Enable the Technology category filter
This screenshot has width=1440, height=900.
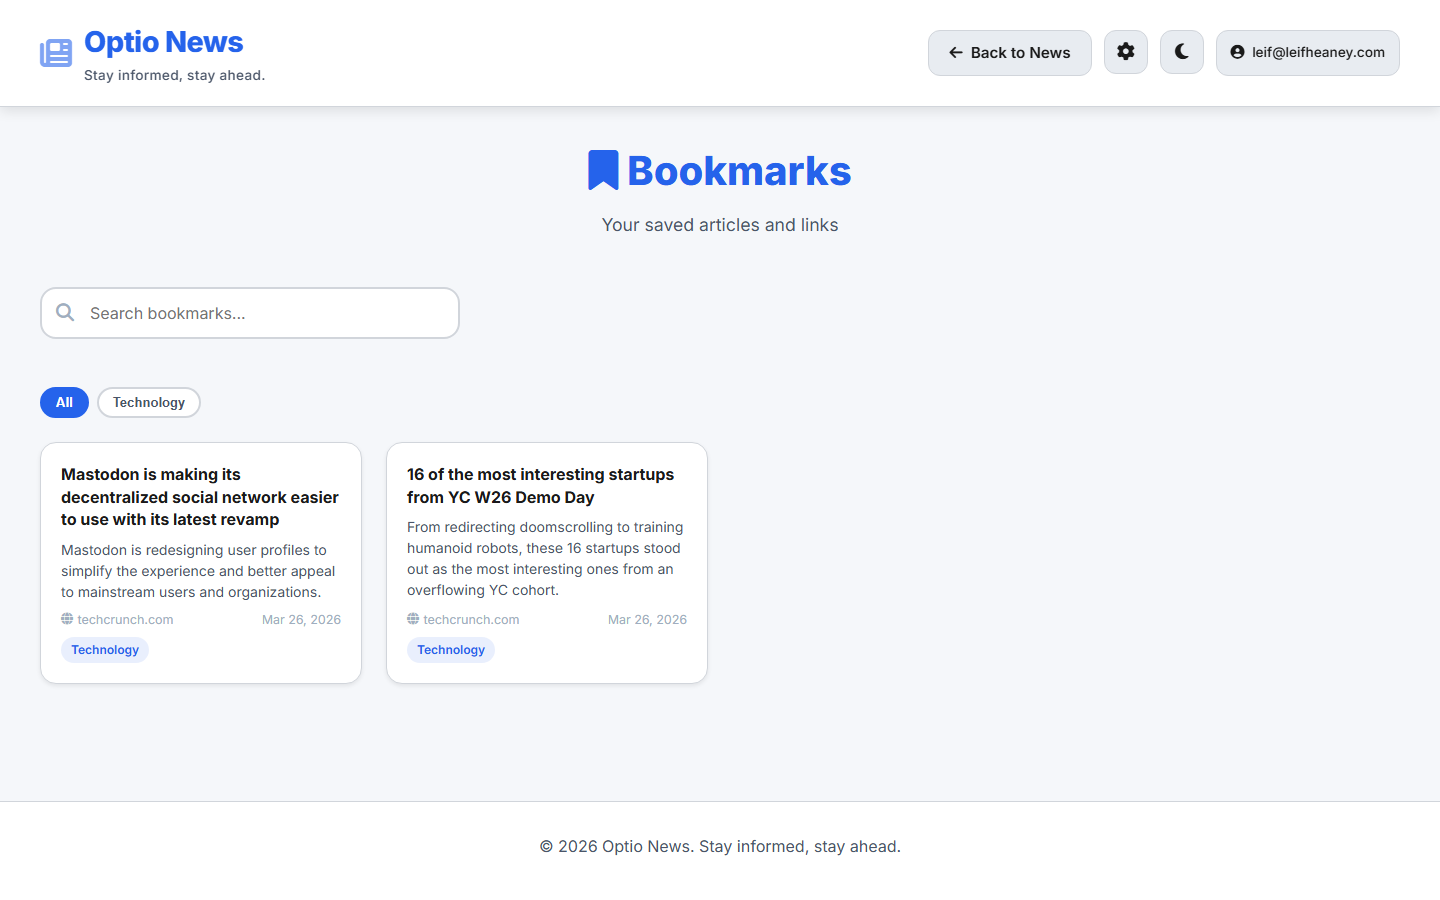tap(148, 402)
